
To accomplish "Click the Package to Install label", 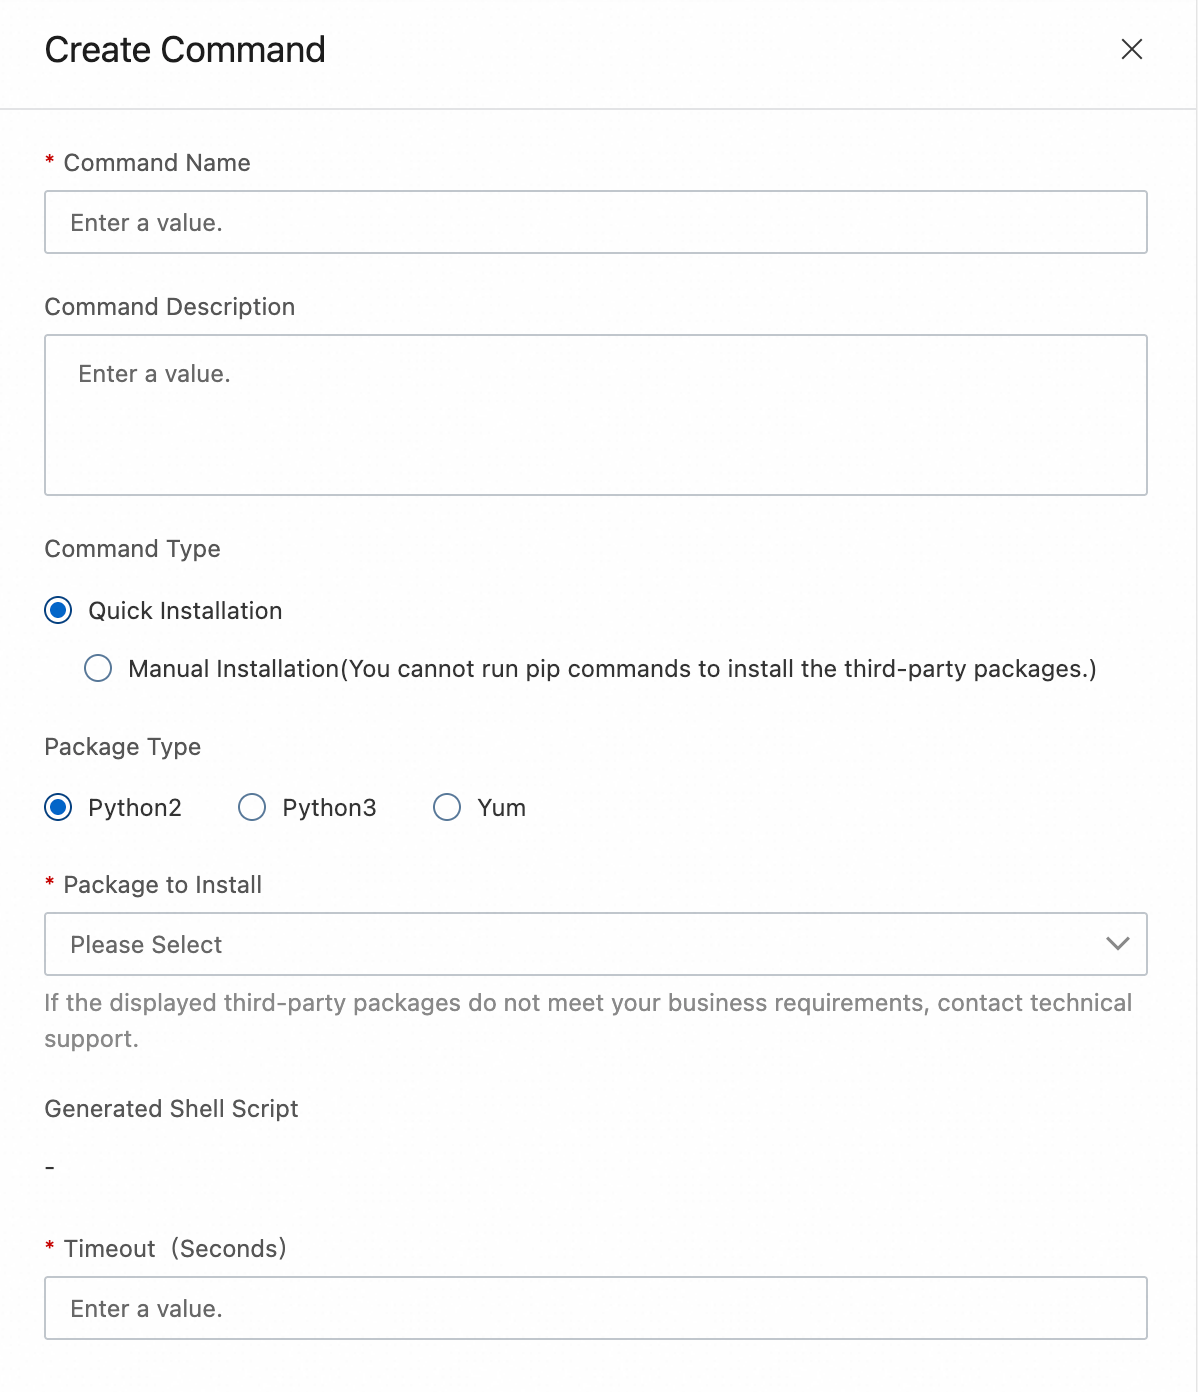I will pos(162,885).
